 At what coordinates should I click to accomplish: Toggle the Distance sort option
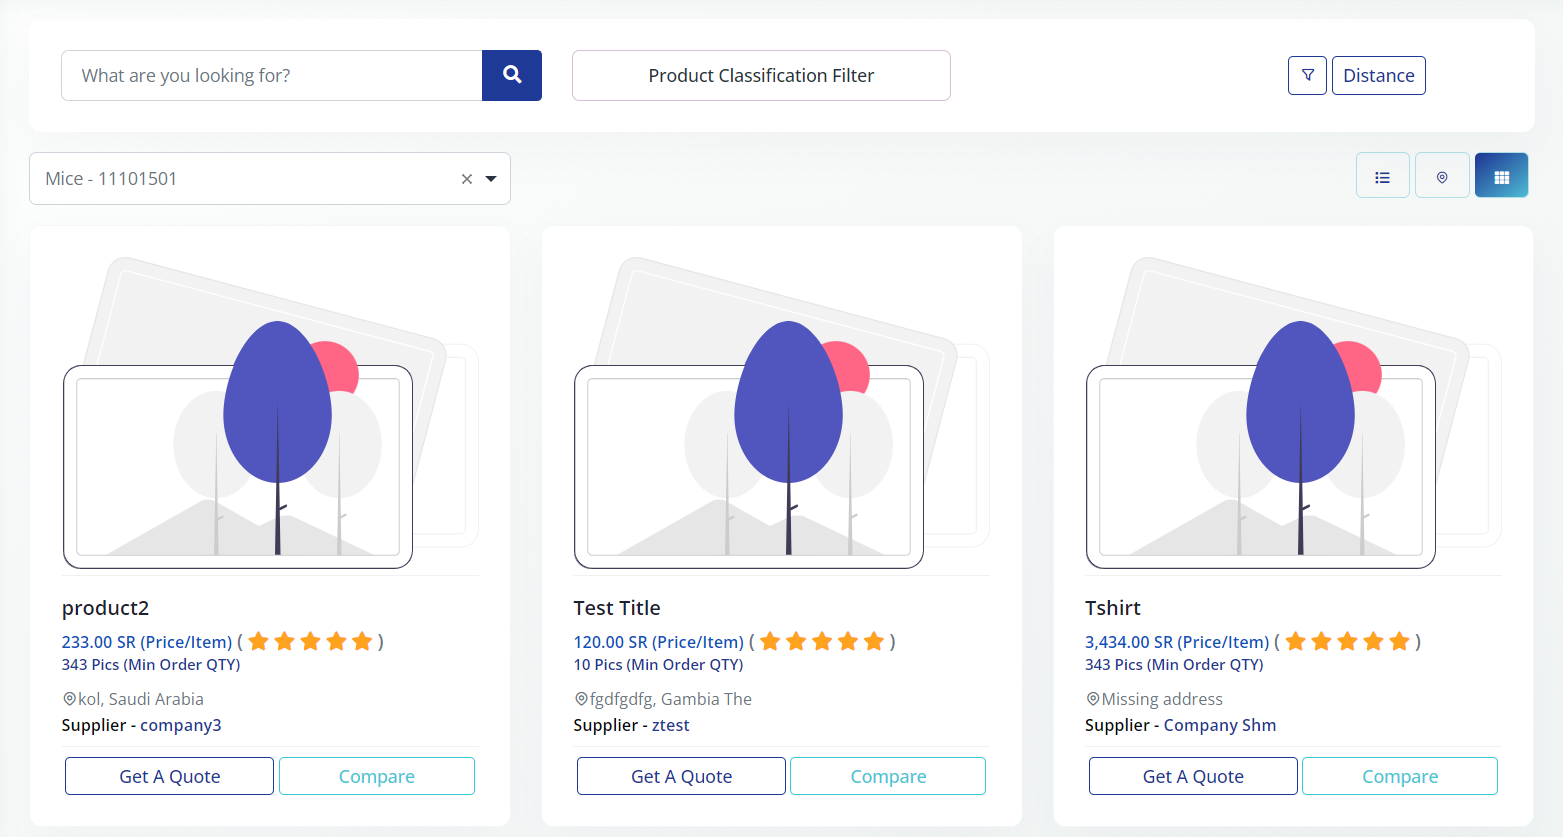click(1378, 75)
